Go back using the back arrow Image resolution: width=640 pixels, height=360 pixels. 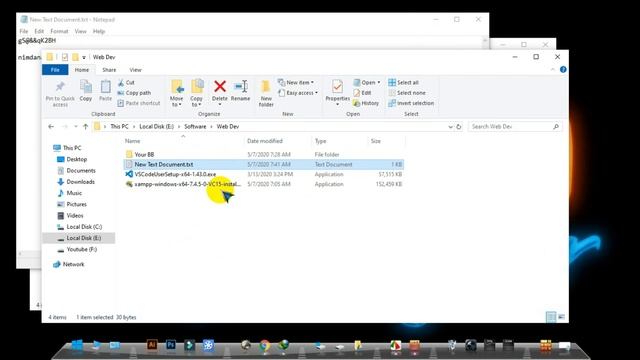51,127
